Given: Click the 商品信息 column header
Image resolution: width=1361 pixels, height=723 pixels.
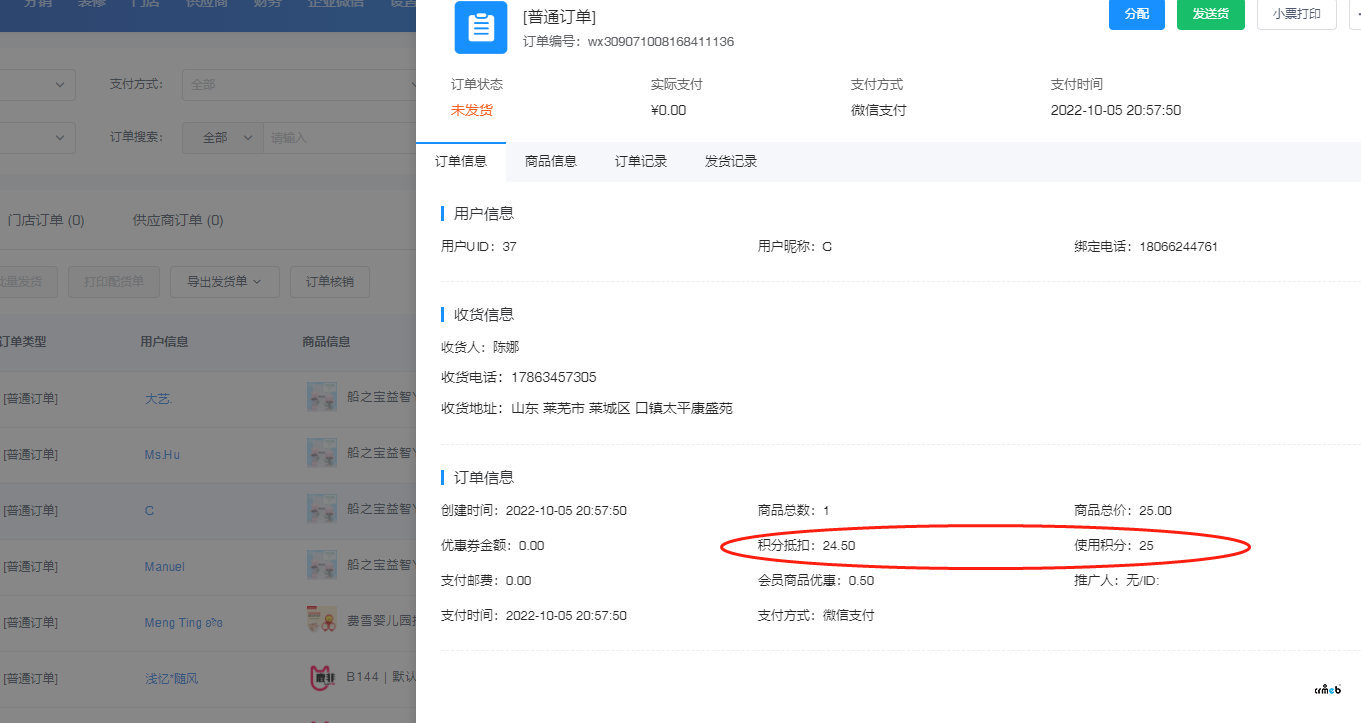Looking at the screenshot, I should (x=326, y=341).
